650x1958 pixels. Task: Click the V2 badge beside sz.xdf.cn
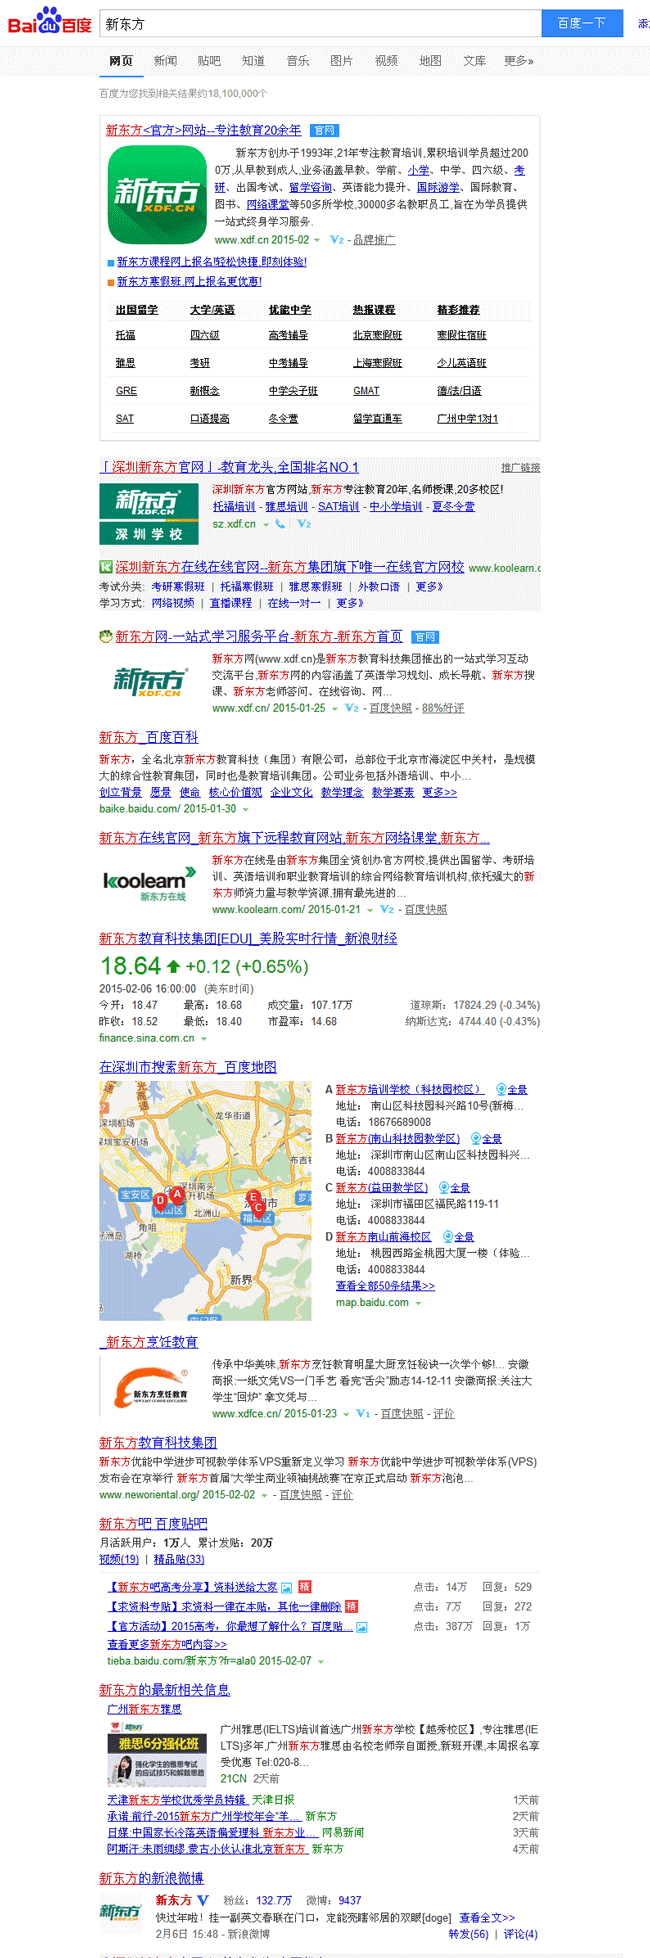(x=304, y=524)
